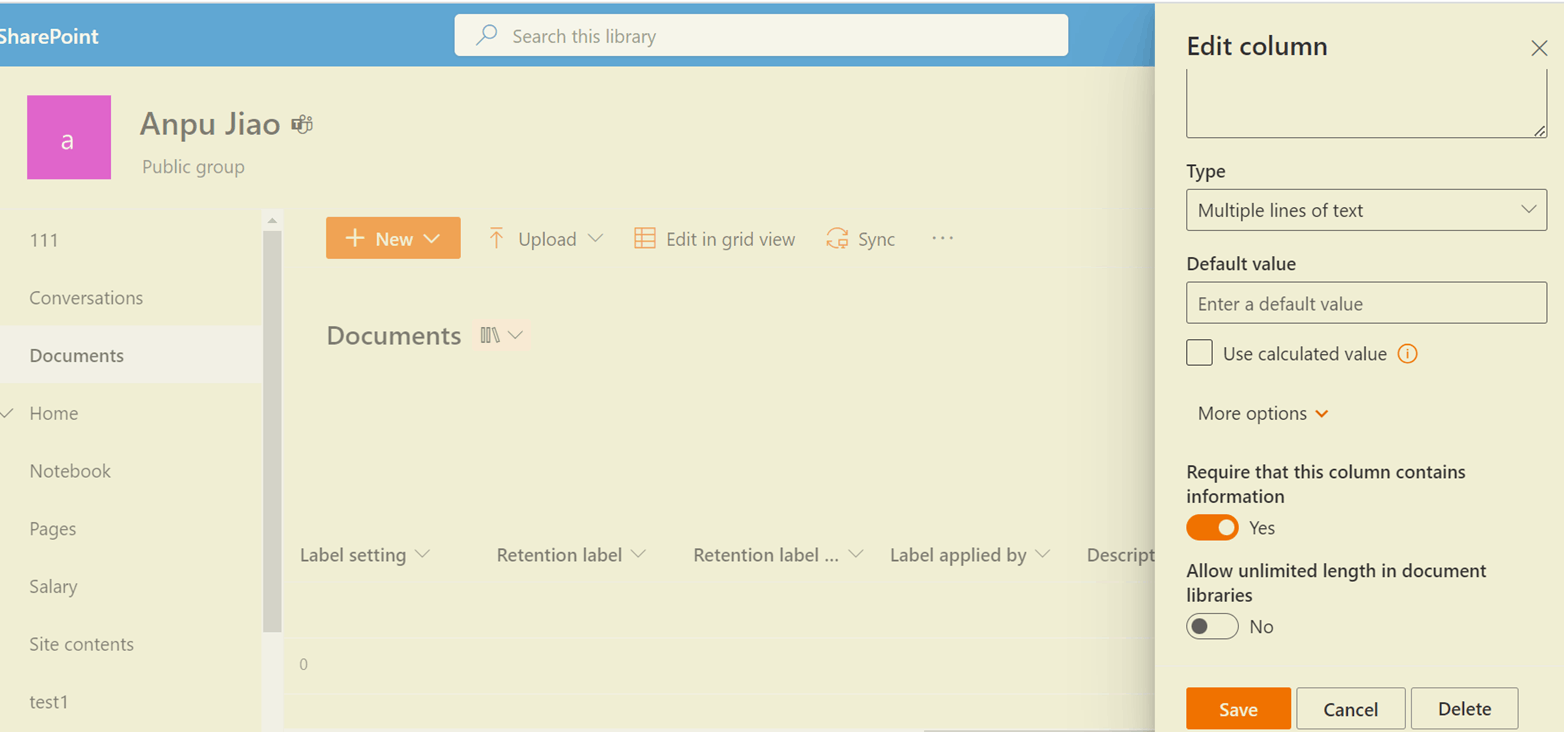Disable the column required information toggle
This screenshot has width=1564, height=732.
pyautogui.click(x=1212, y=527)
